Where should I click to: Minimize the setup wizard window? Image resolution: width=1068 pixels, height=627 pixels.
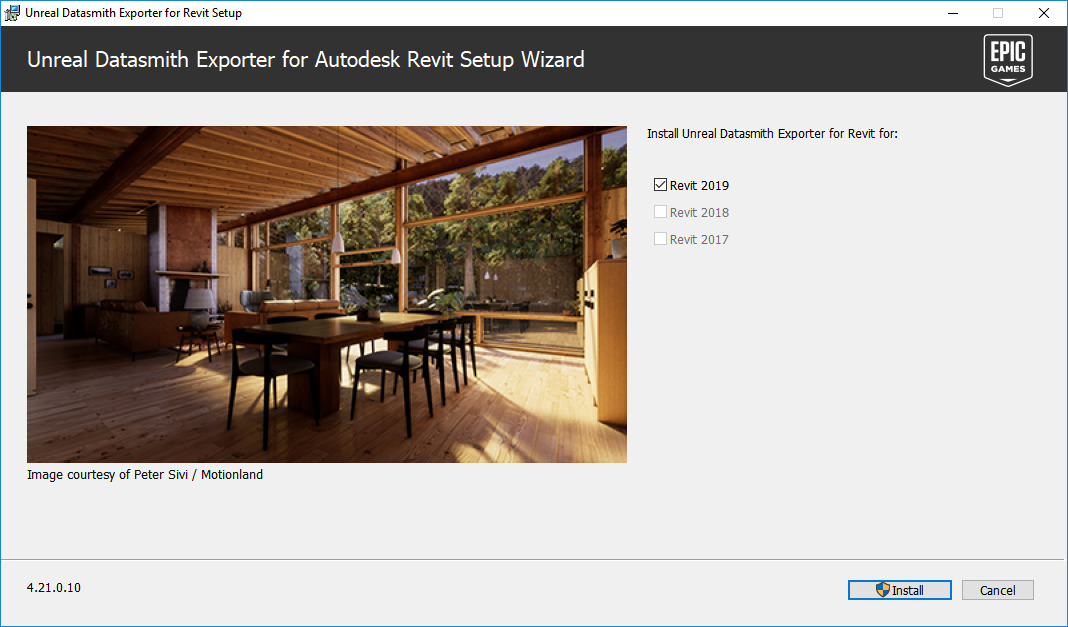click(x=952, y=12)
